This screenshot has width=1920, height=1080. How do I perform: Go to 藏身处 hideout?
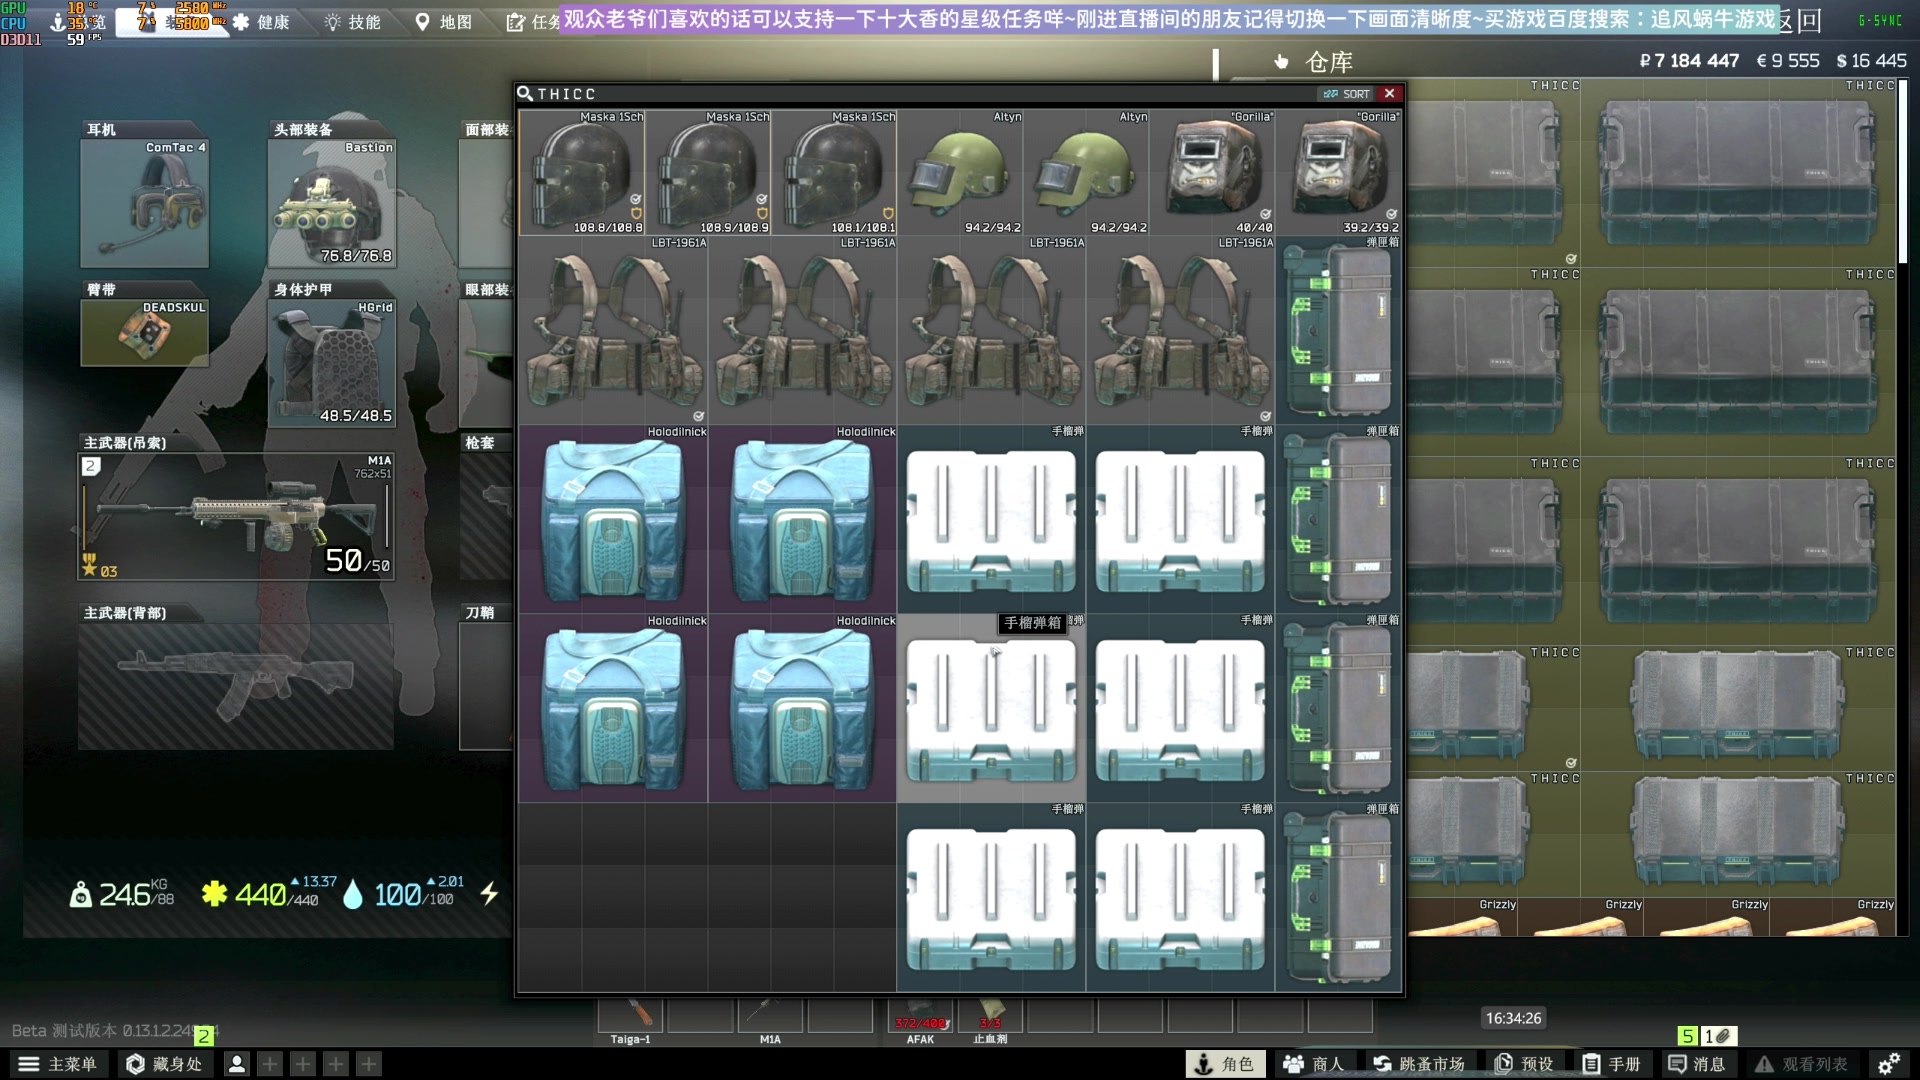[165, 1064]
